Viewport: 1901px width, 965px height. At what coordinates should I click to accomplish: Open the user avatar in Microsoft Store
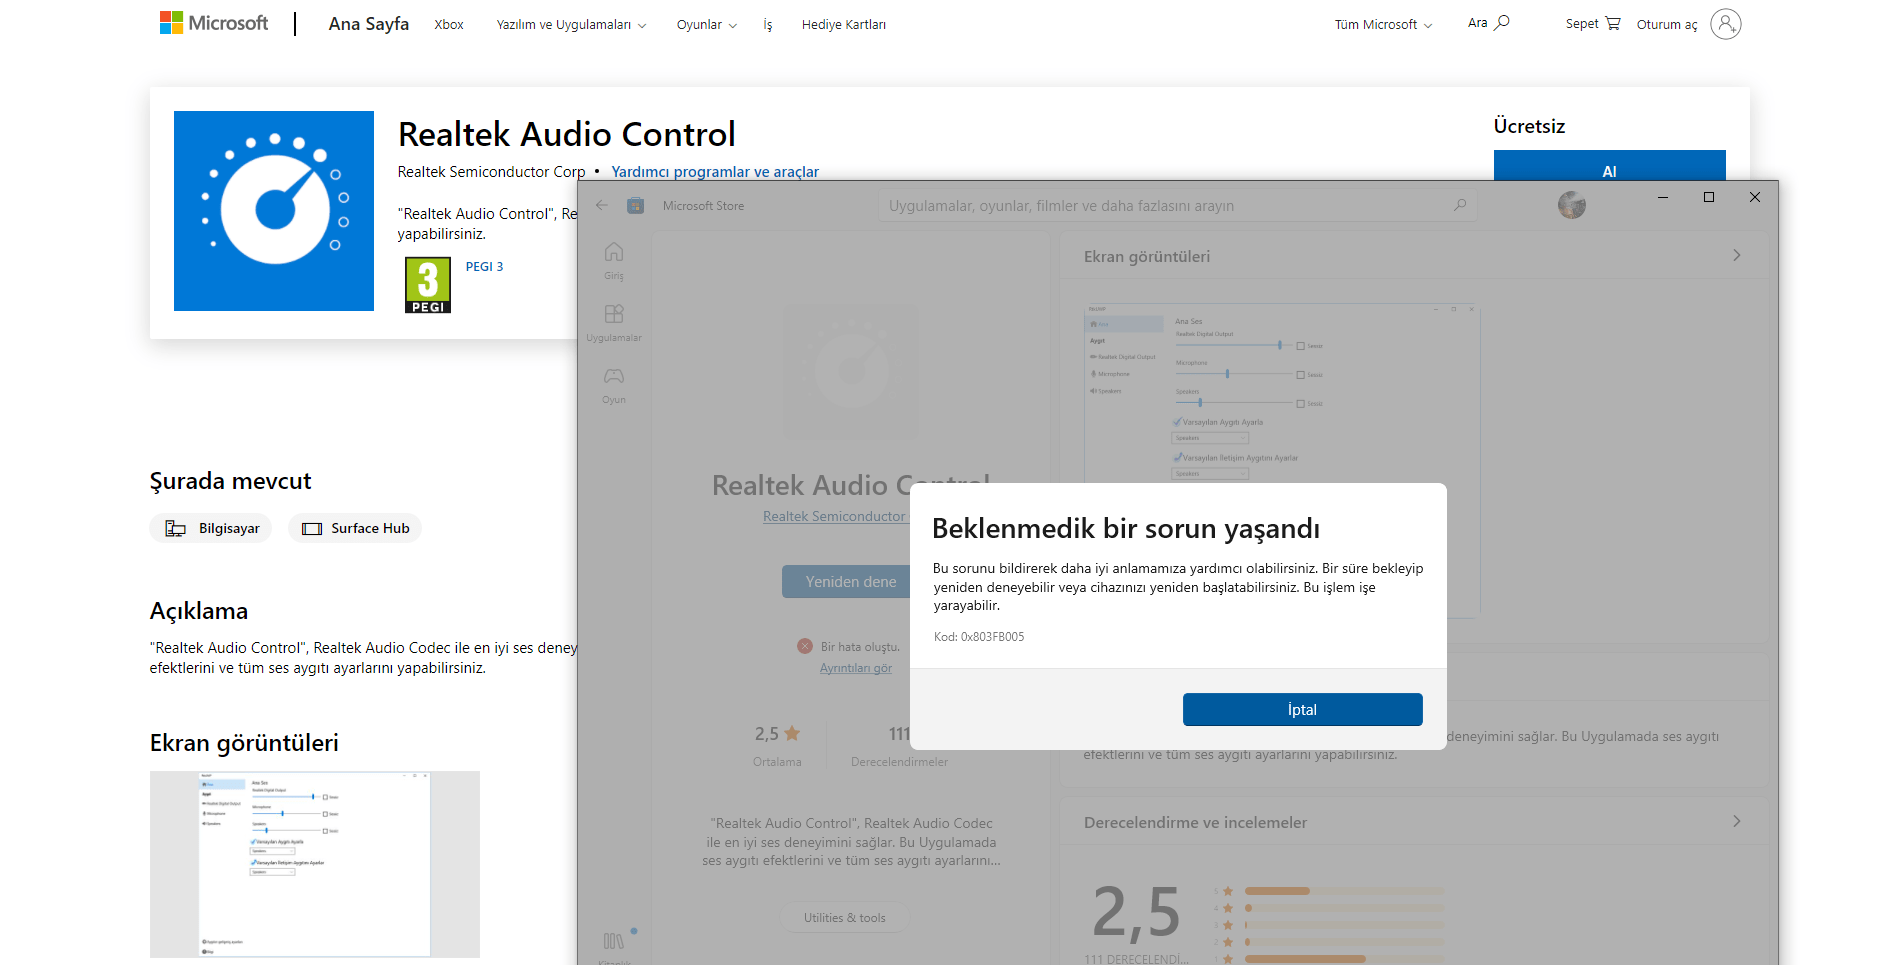coord(1572,205)
